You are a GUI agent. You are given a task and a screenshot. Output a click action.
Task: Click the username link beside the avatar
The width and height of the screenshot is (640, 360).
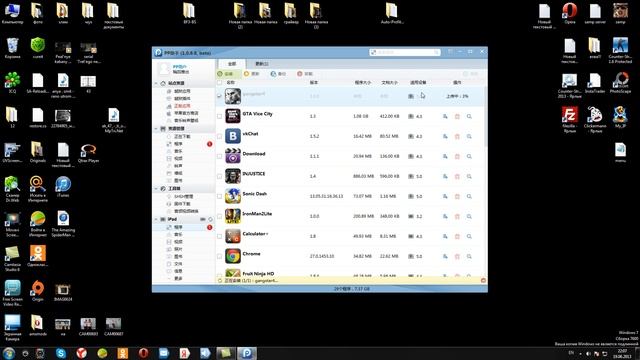tap(180, 67)
